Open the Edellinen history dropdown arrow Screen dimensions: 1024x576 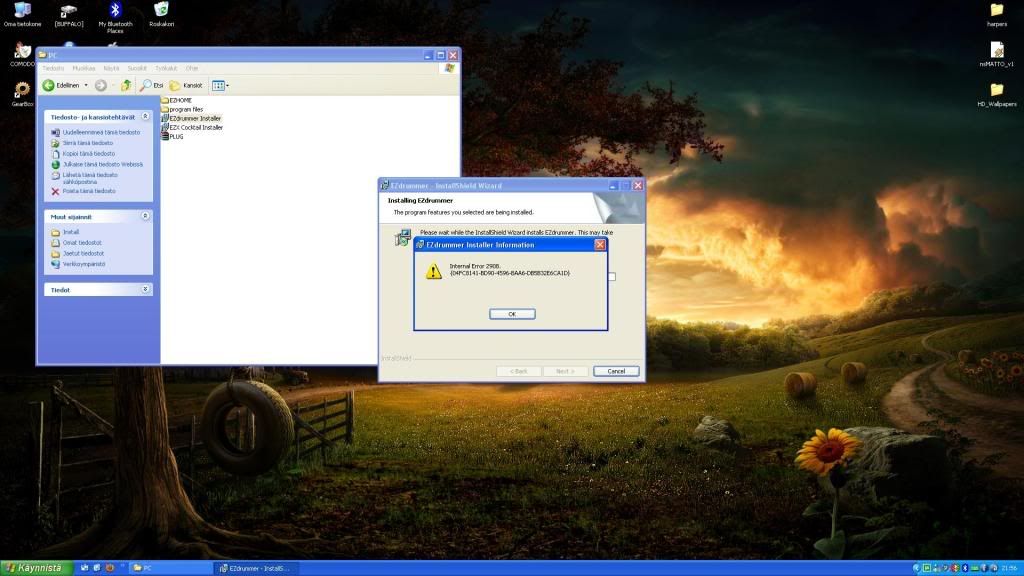(86, 86)
